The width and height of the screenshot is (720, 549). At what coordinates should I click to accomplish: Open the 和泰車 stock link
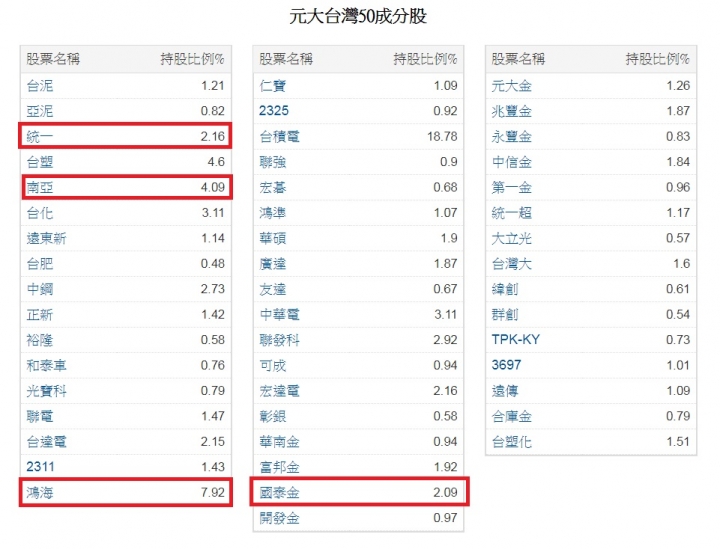[x=46, y=365]
